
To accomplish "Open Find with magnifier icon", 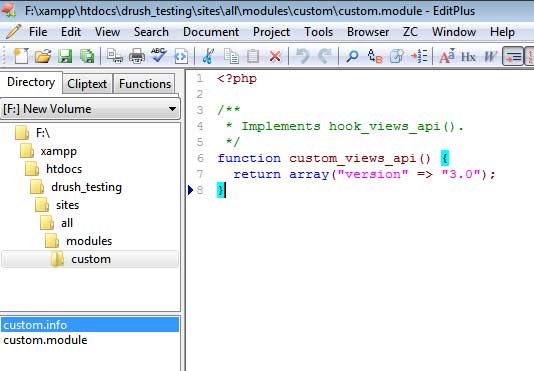I will click(x=352, y=56).
